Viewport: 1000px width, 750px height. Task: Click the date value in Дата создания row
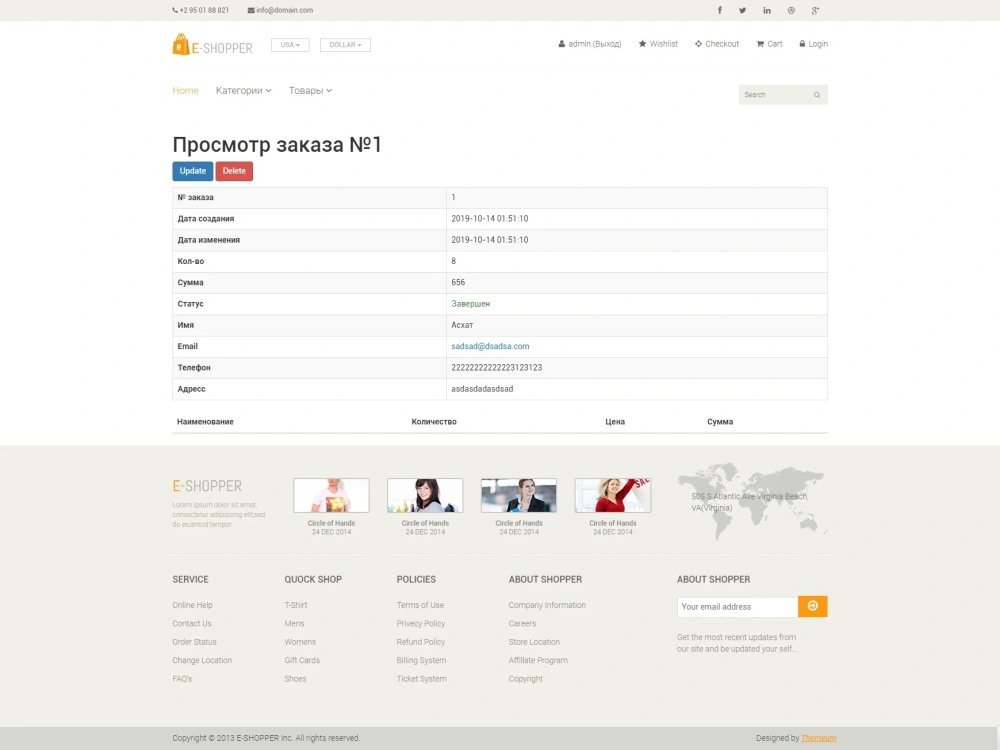(x=489, y=219)
